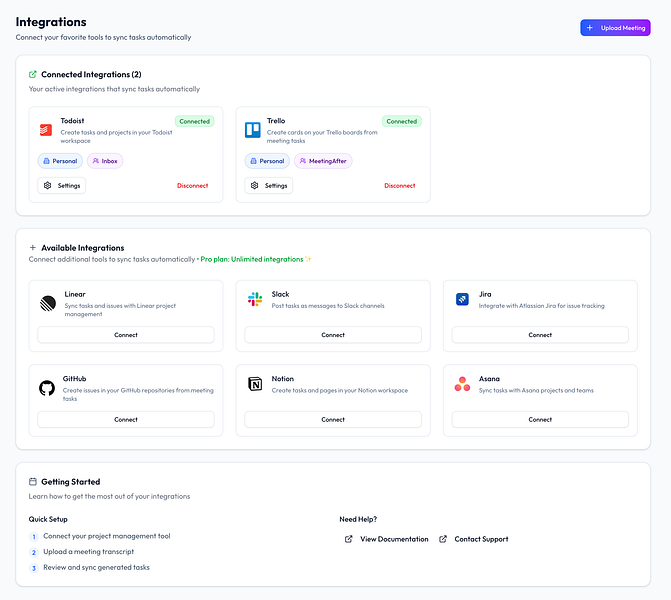671x600 pixels.
Task: Click the Jira logo icon
Action: (462, 299)
